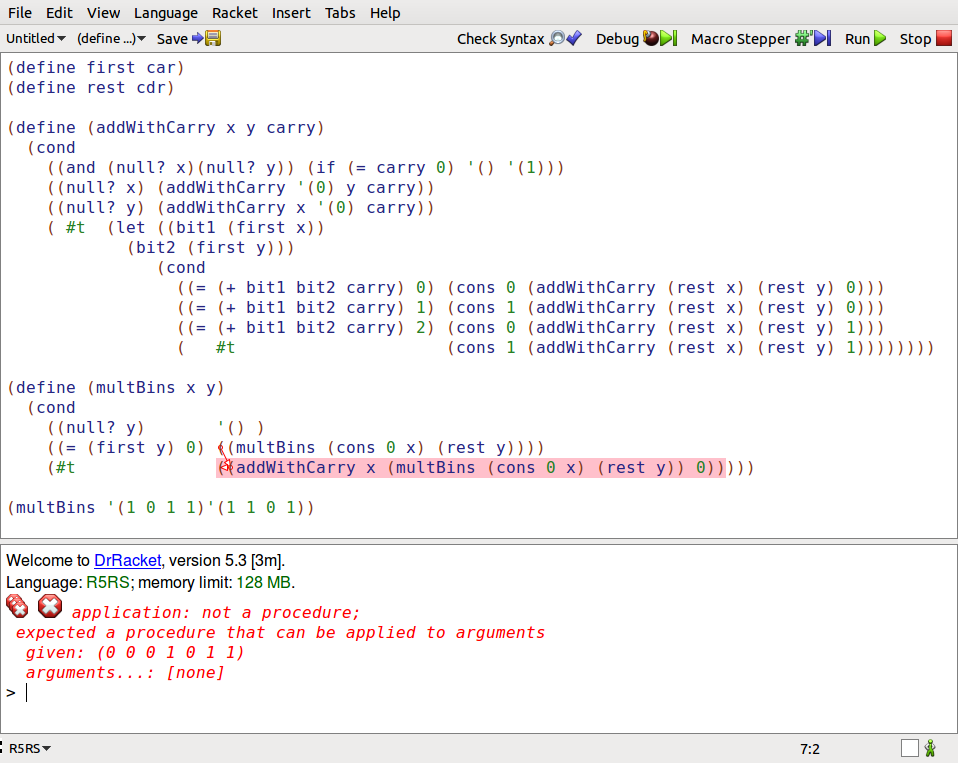
Task: Click the white status box beside running man
Action: pos(909,748)
